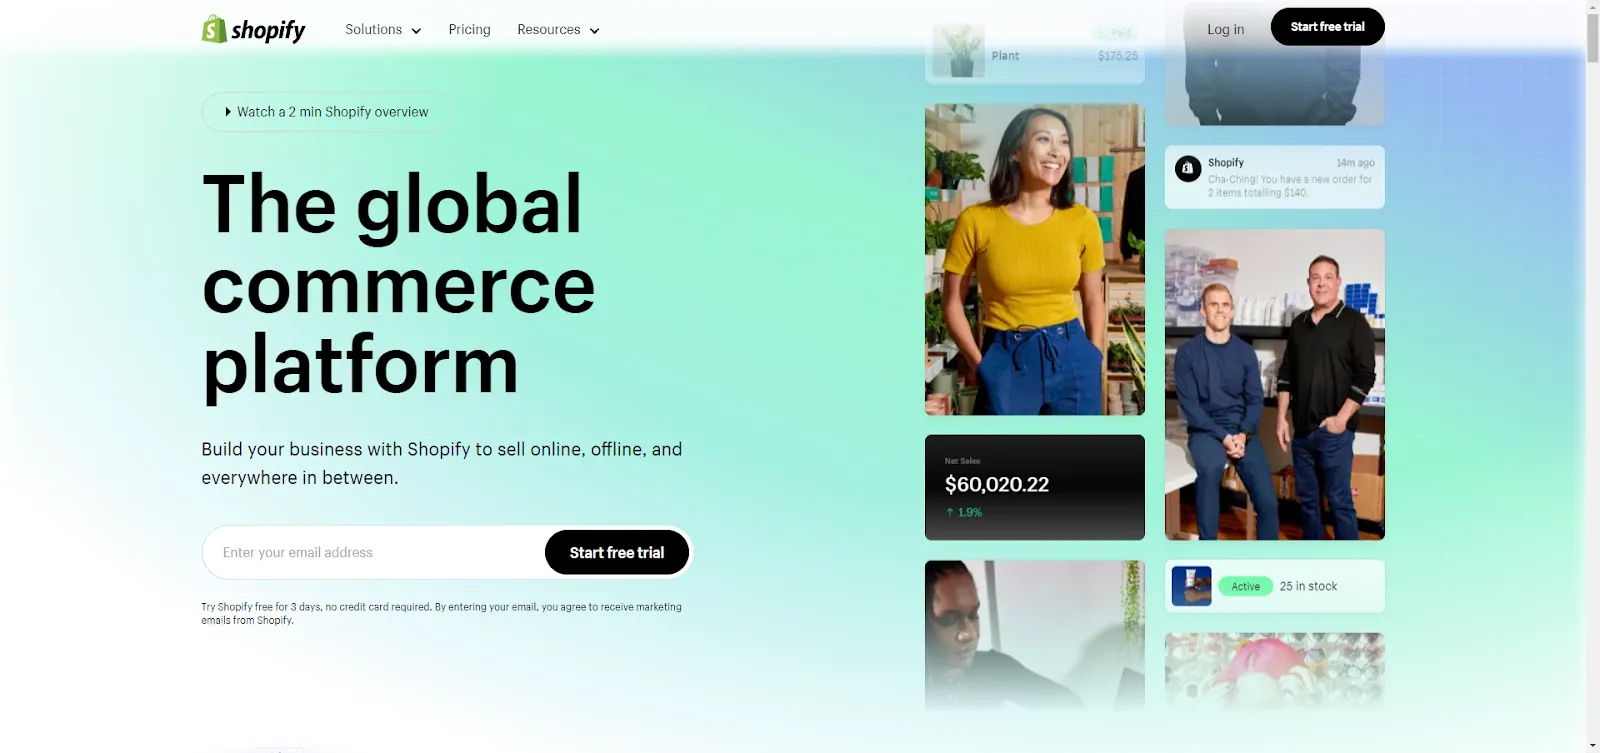Click the Shopify notification bag icon
This screenshot has height=753, width=1600.
click(x=1188, y=169)
